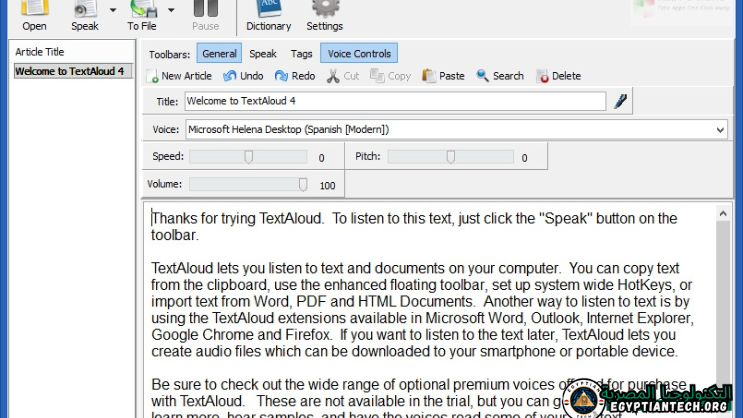
Task: Toggle the Speak toolbar
Action: coord(263,54)
